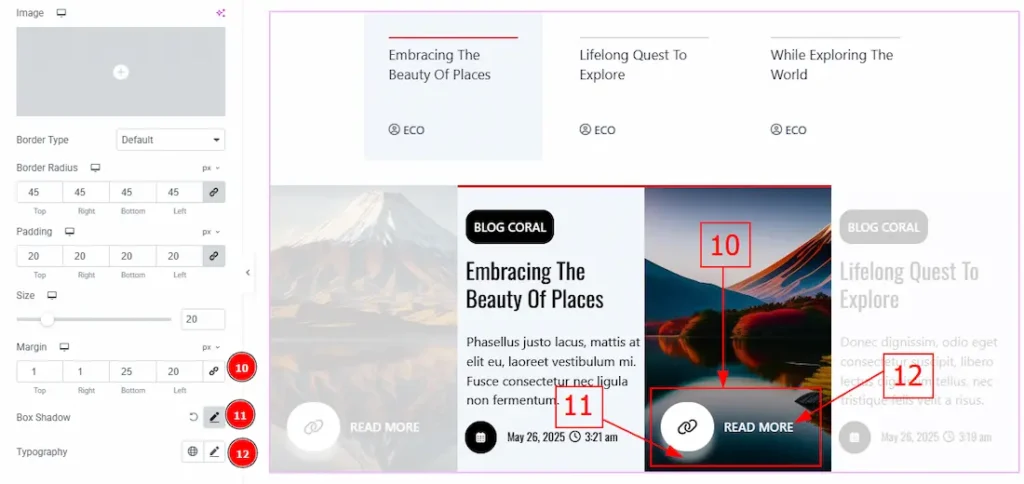
Task: Click the Typography edit pencil icon
Action: coord(213,452)
